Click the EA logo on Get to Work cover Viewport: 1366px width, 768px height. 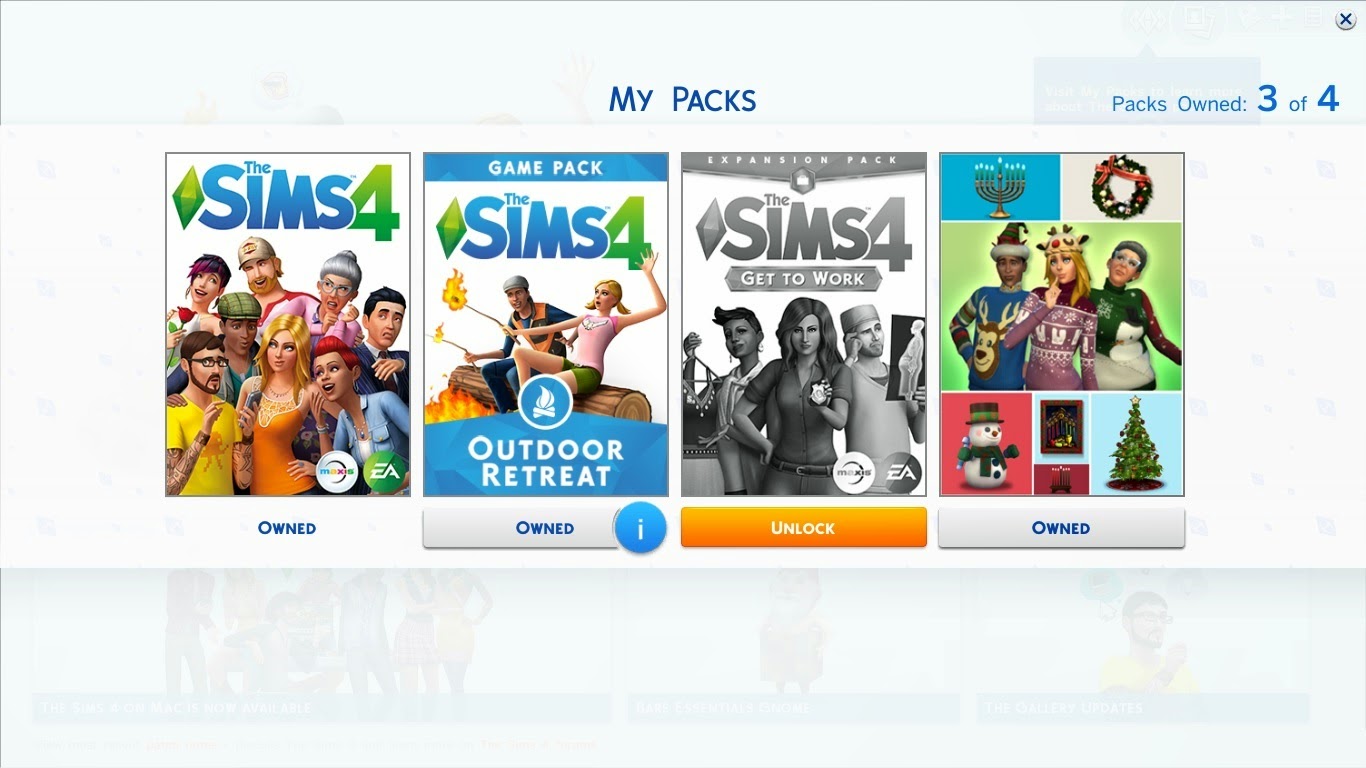(x=901, y=472)
